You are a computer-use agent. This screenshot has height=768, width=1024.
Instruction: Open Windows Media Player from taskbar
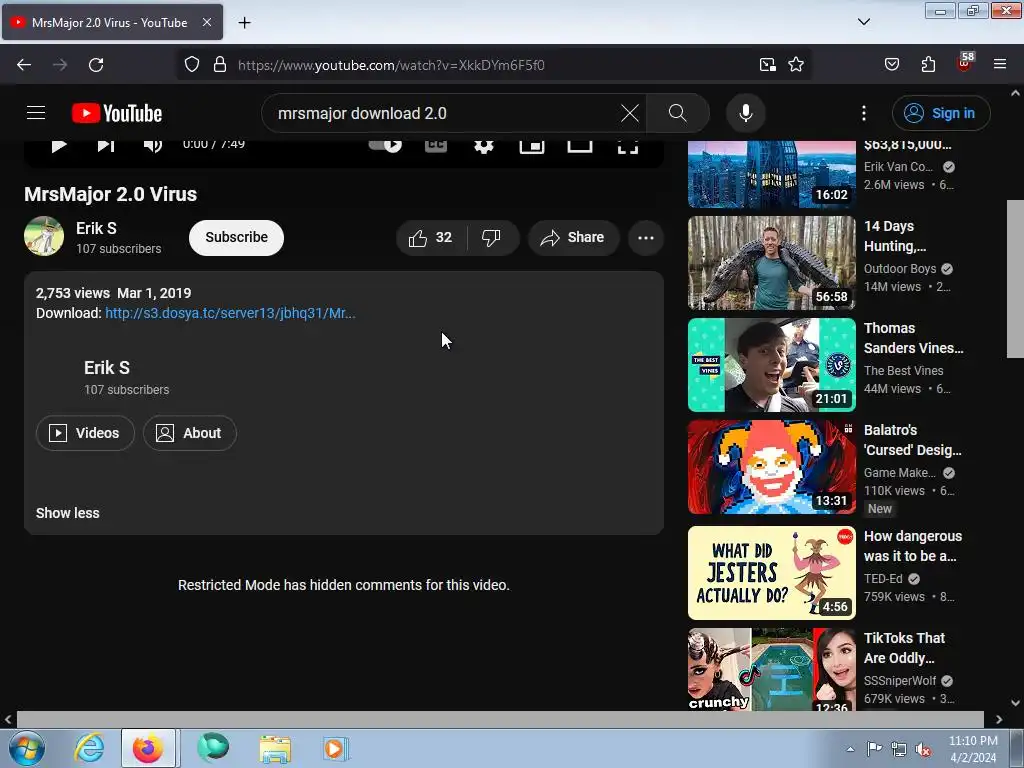tap(336, 749)
